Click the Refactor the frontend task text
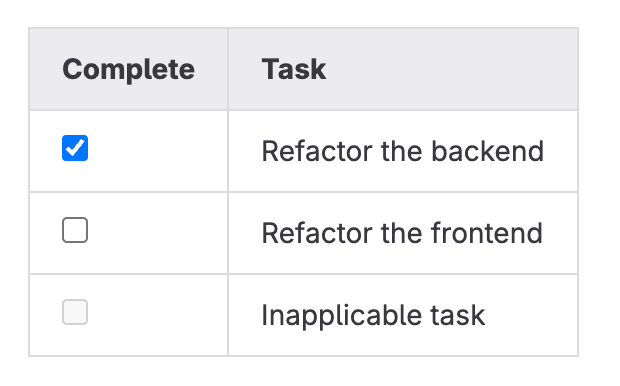The image size is (620, 386). point(402,233)
